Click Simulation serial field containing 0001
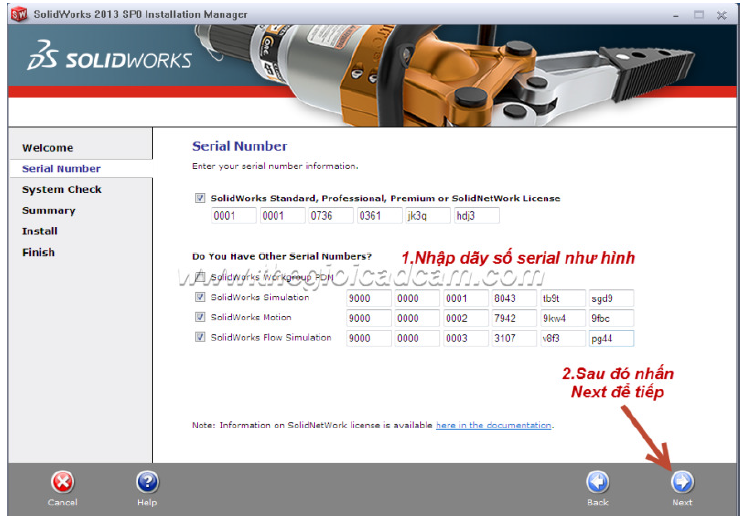Image resolution: width=750 pixels, height=526 pixels. (466, 298)
